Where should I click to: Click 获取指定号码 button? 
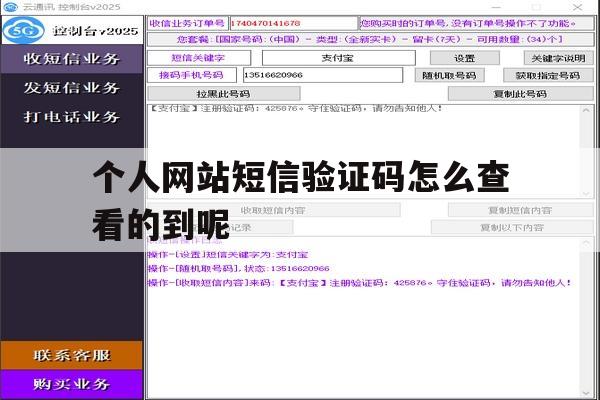click(x=548, y=75)
